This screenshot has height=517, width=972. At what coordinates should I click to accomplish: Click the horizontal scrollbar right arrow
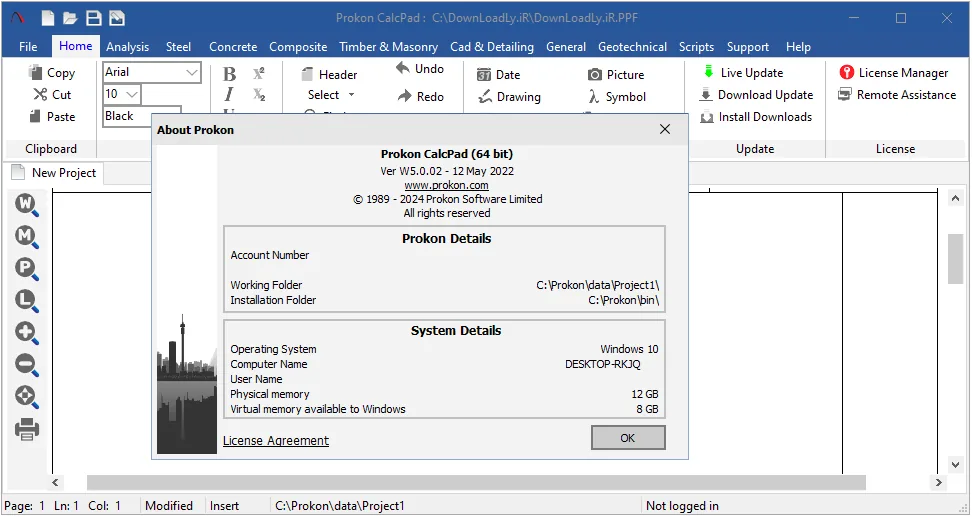point(939,482)
